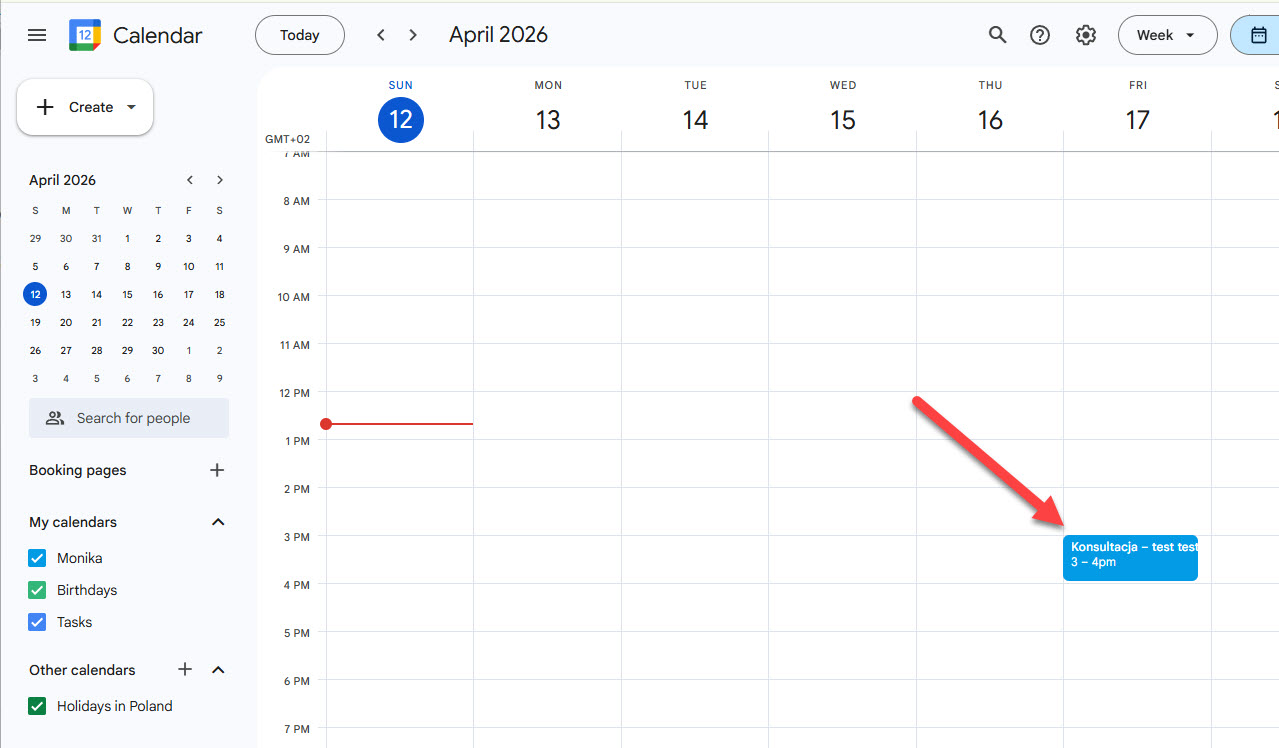
Task: Collapse the My calendars section
Action: point(219,522)
